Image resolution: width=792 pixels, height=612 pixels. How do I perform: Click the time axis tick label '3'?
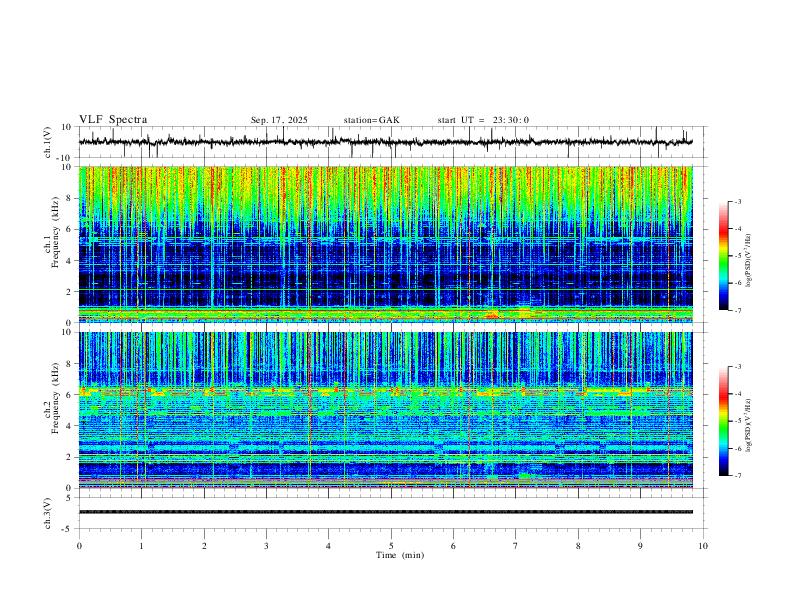266,546
